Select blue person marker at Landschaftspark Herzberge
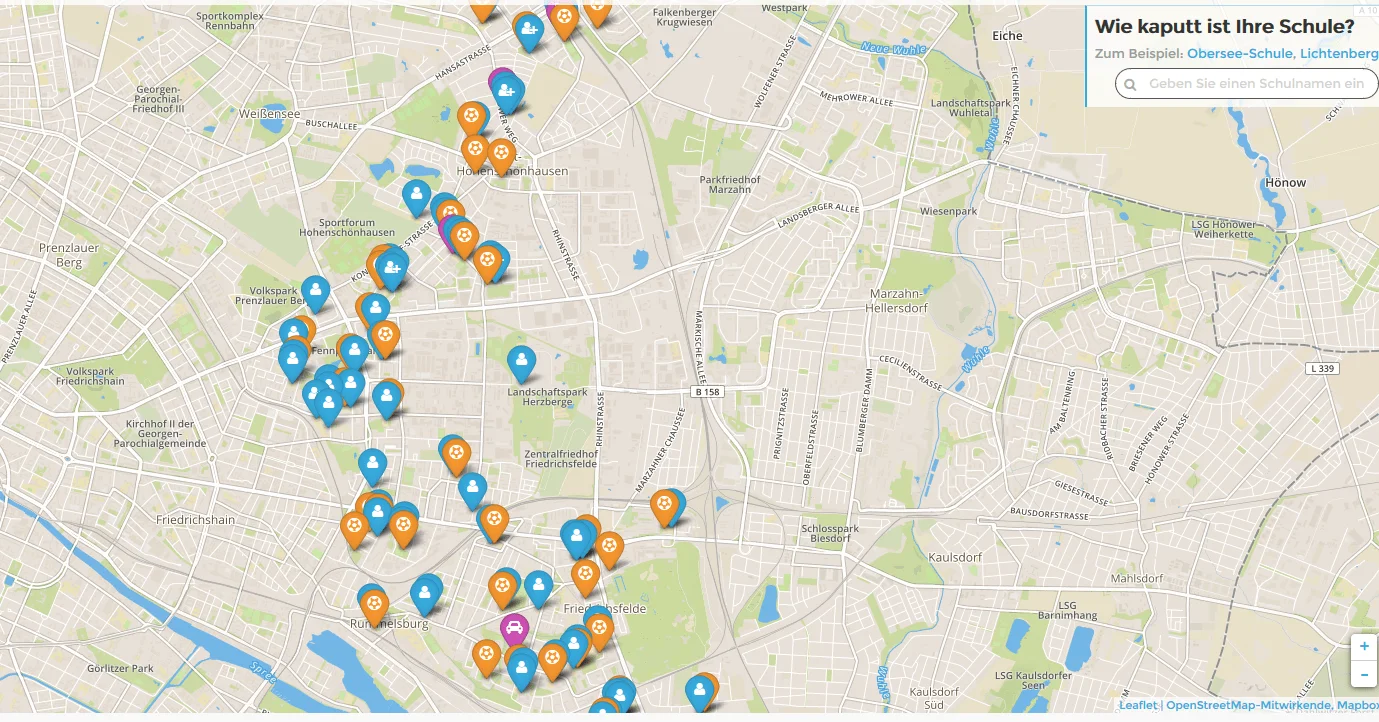 (x=521, y=362)
